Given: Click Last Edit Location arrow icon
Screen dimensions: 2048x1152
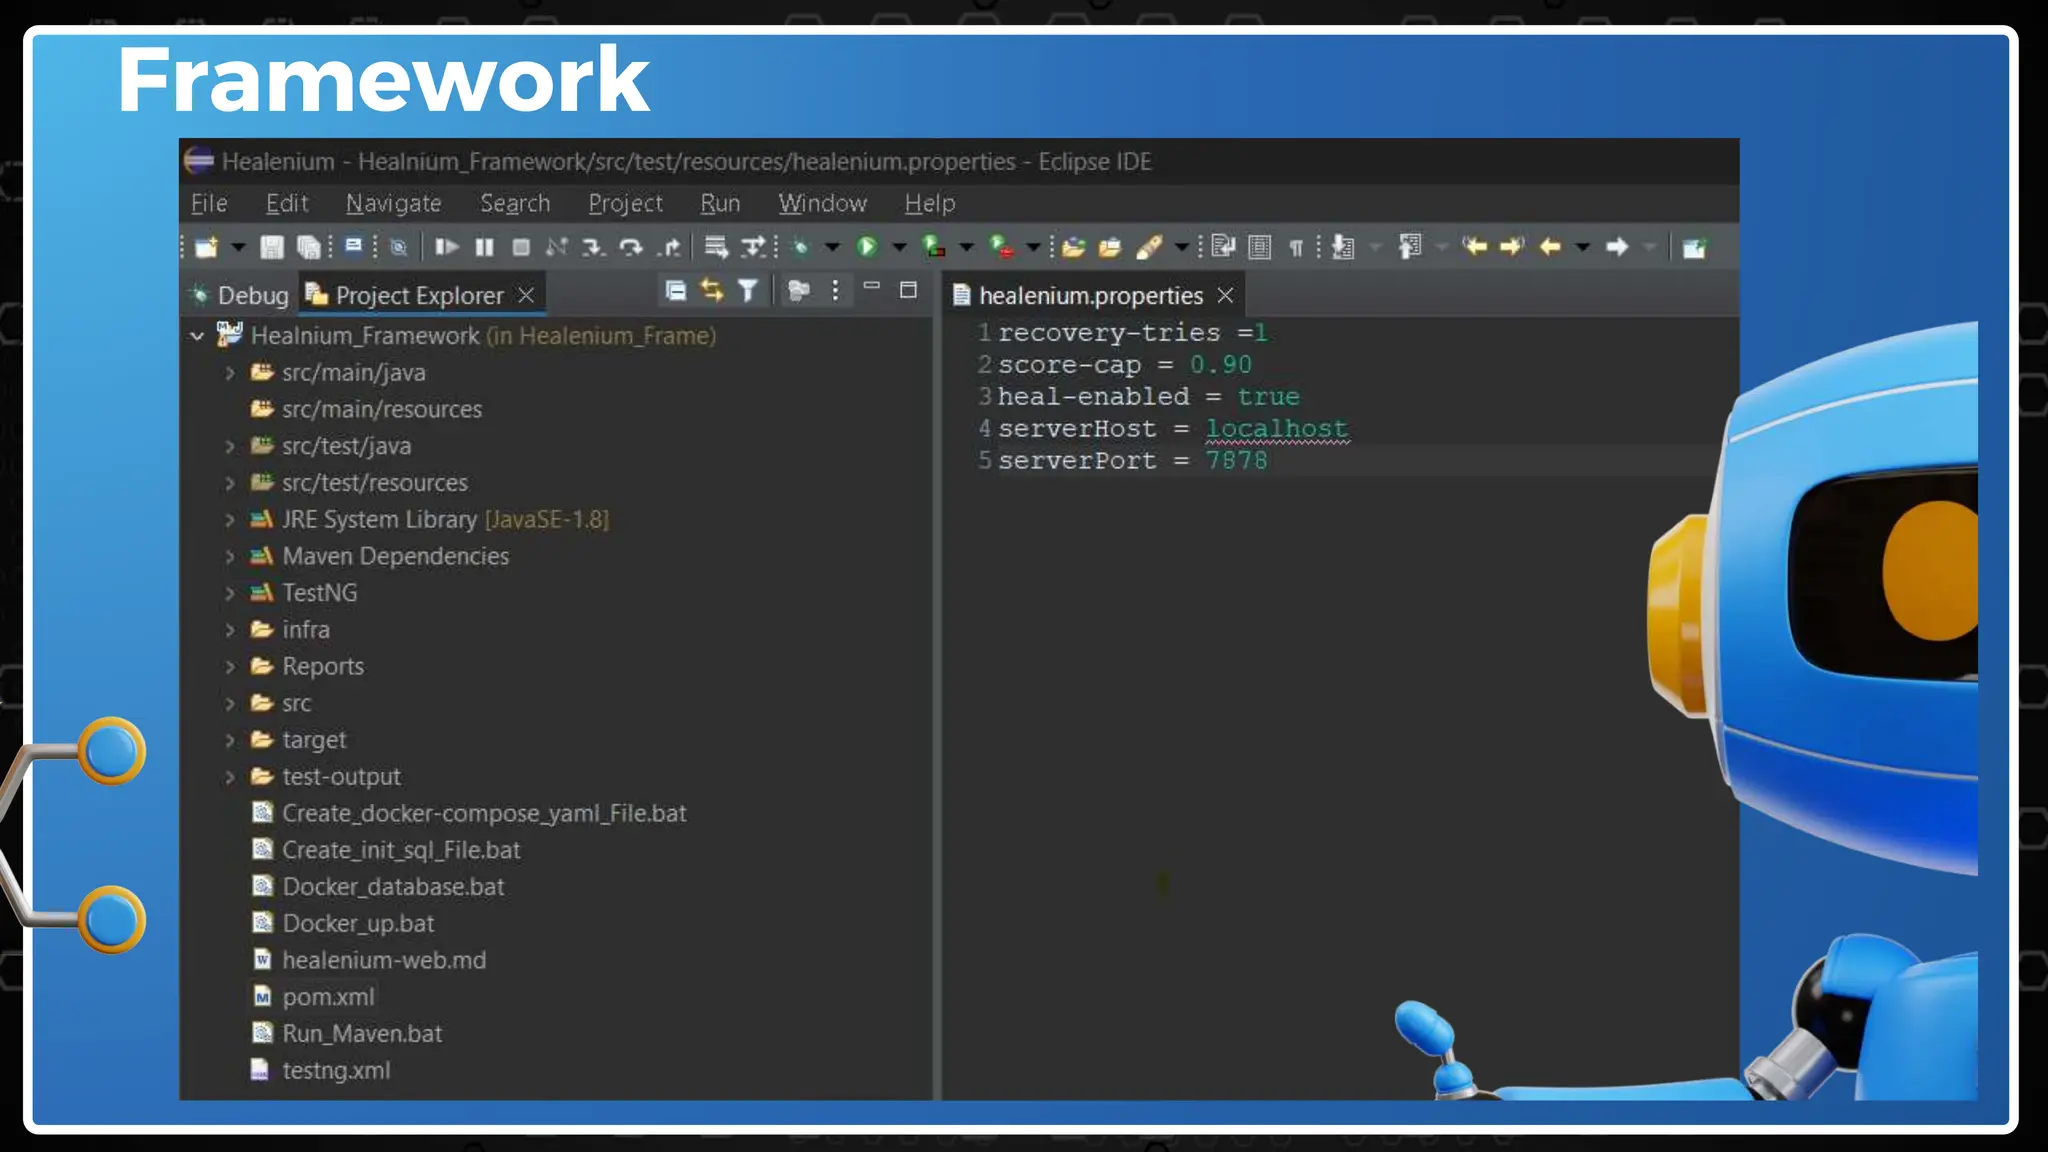Looking at the screenshot, I should (1474, 246).
